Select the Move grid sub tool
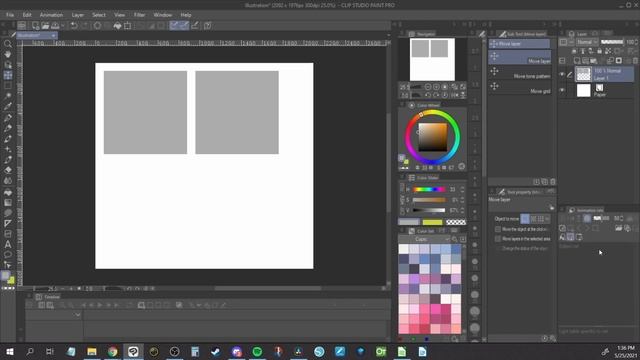 pyautogui.click(x=520, y=88)
